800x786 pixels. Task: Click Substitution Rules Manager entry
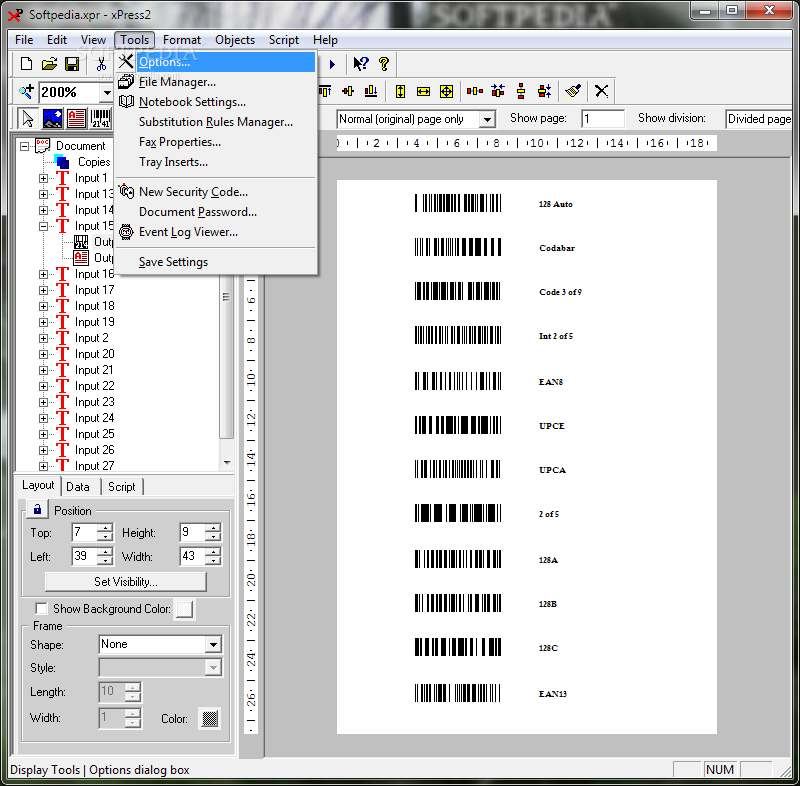point(216,122)
